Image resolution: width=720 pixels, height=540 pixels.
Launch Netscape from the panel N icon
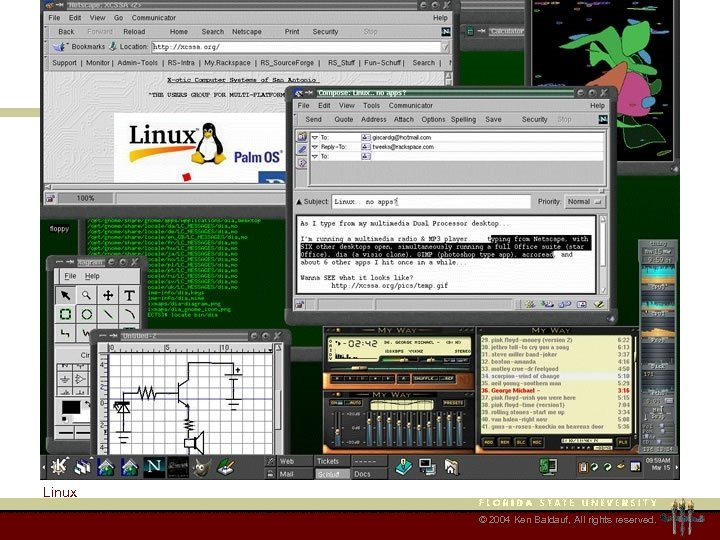(154, 467)
